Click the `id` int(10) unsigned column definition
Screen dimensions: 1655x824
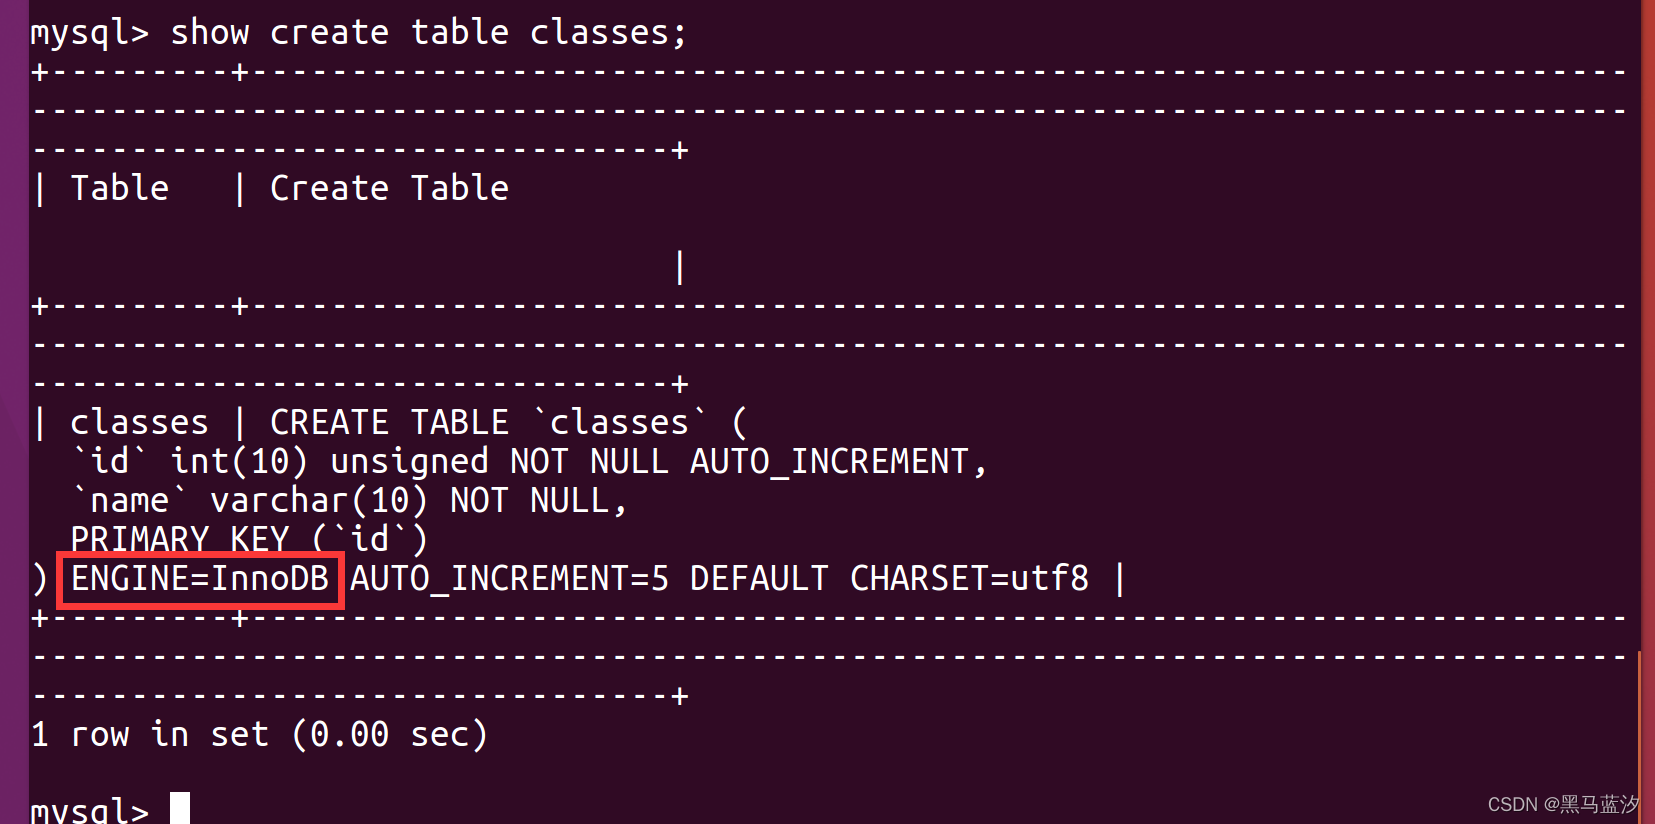pos(529,462)
